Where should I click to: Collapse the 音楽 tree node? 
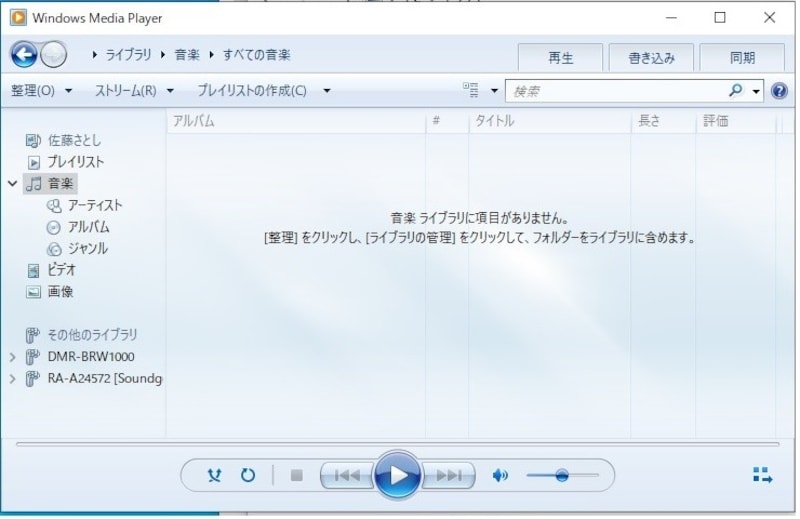pos(13,184)
